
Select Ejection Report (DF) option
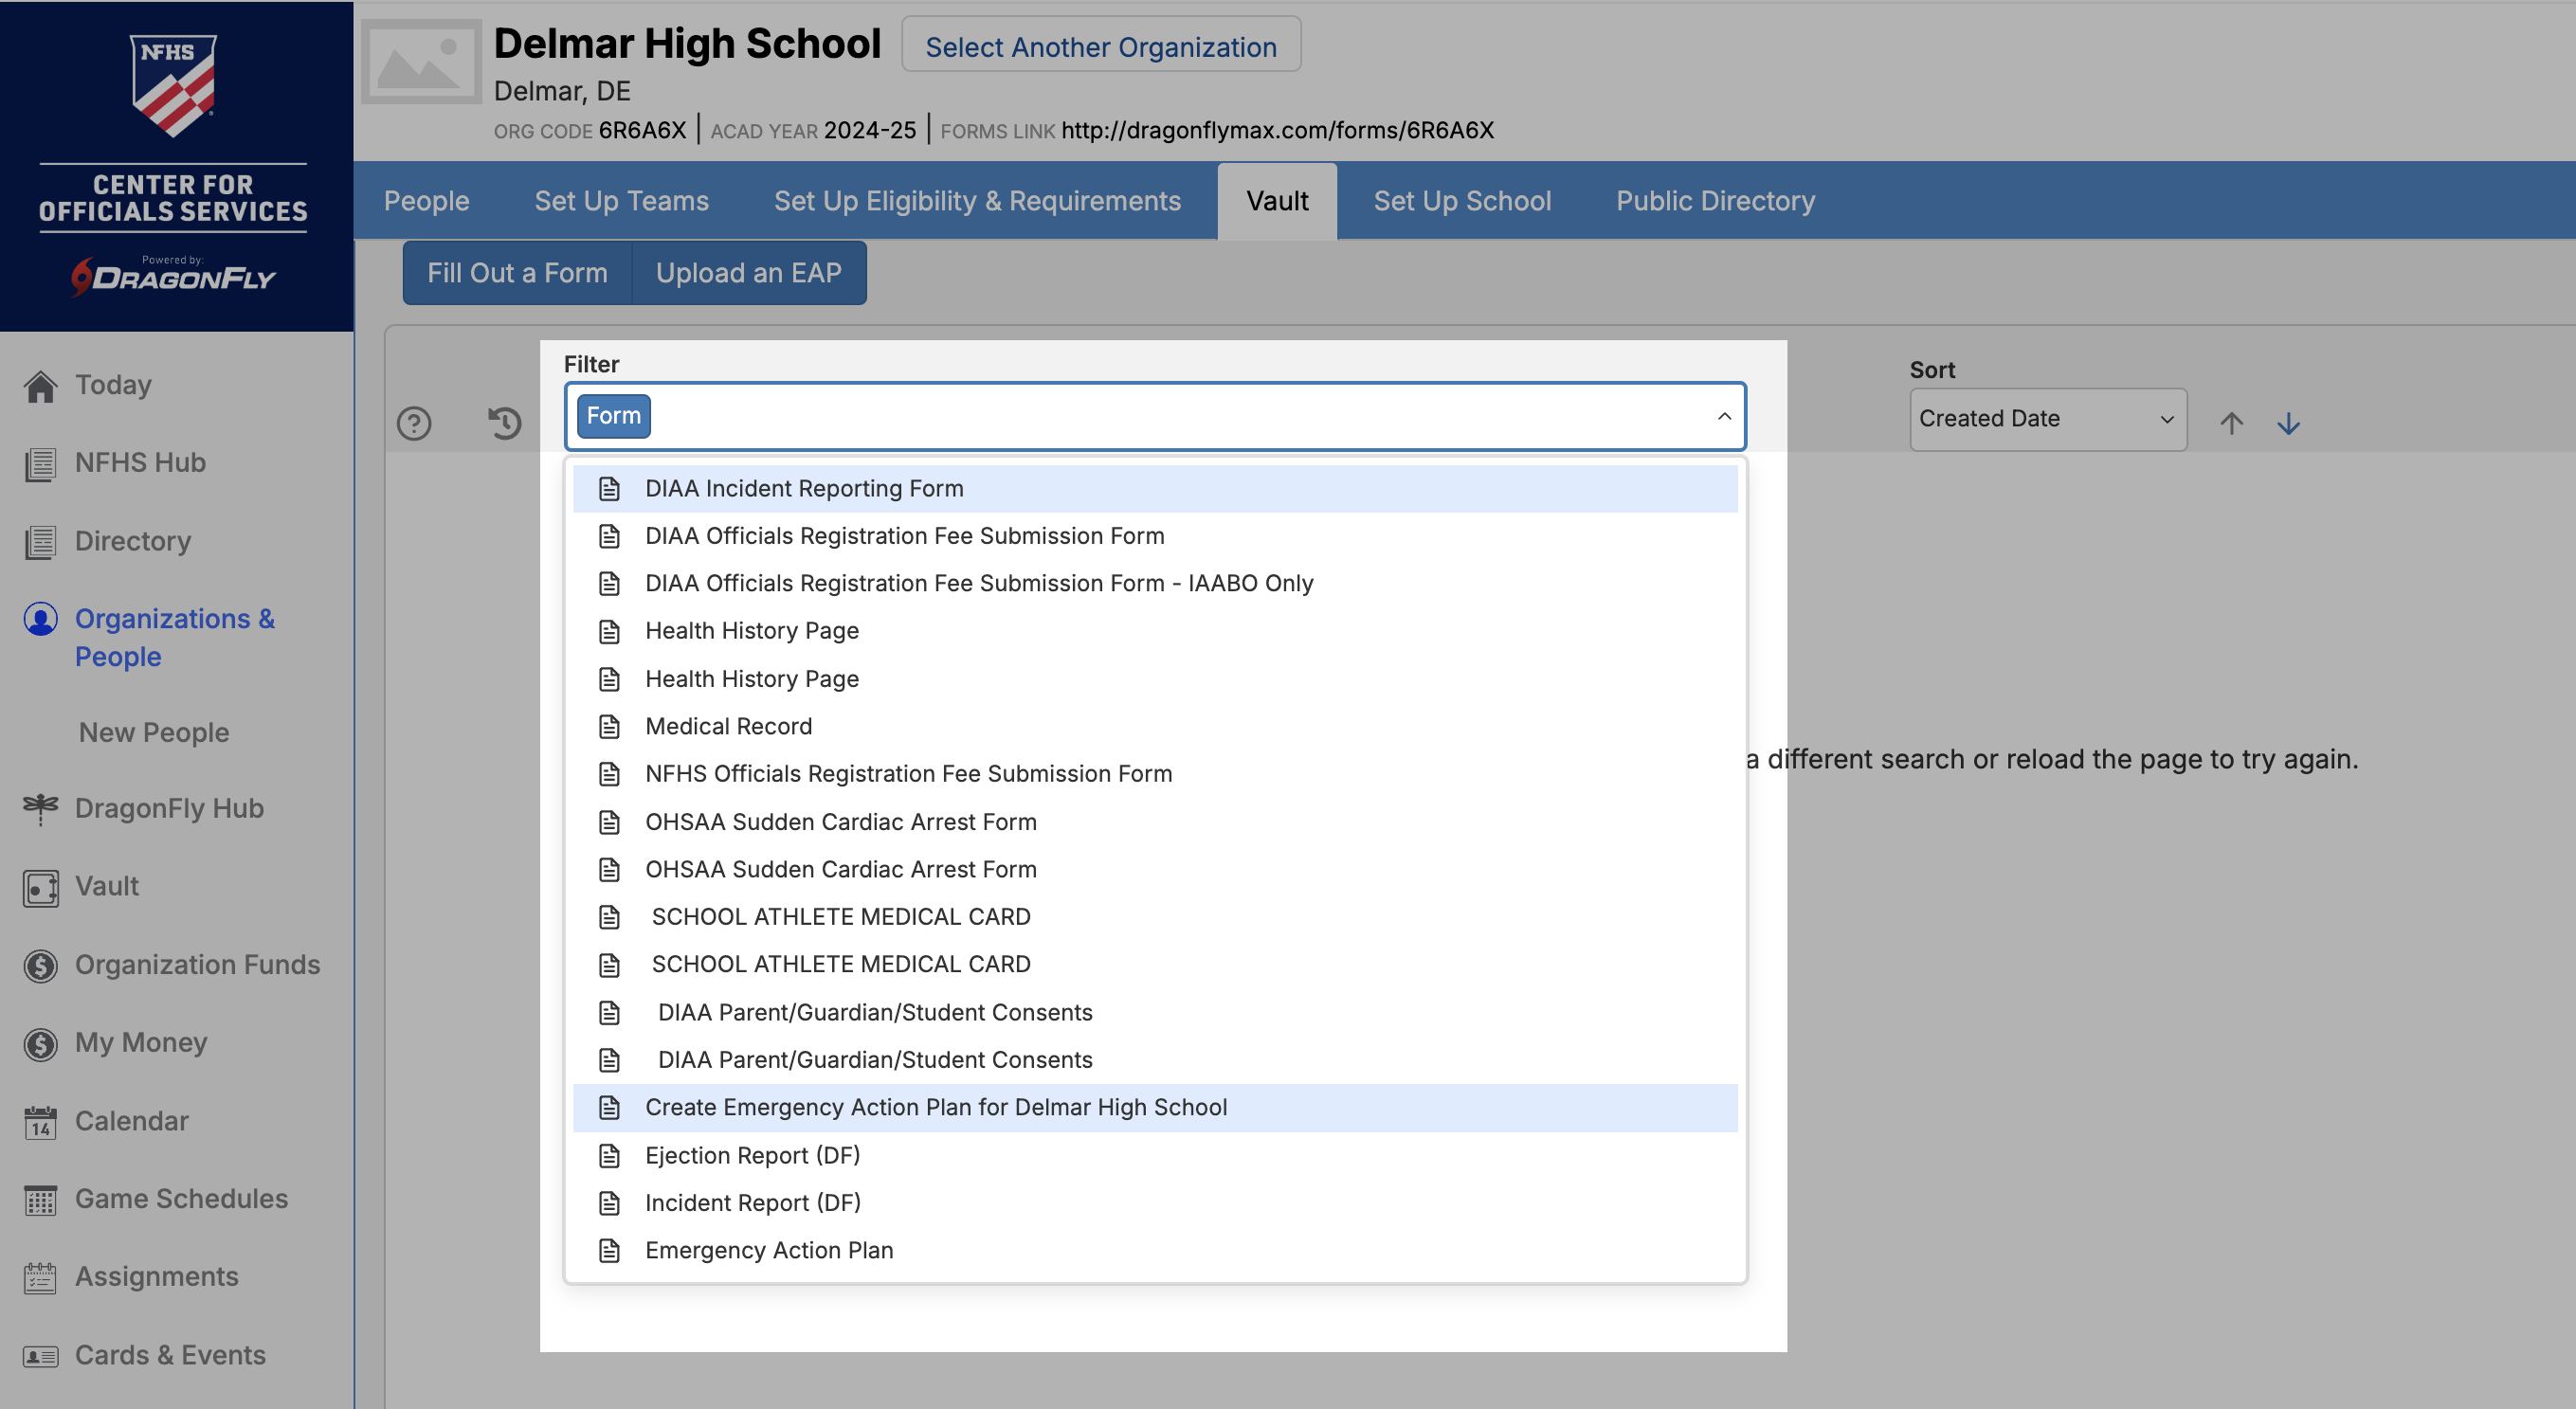tap(752, 1155)
